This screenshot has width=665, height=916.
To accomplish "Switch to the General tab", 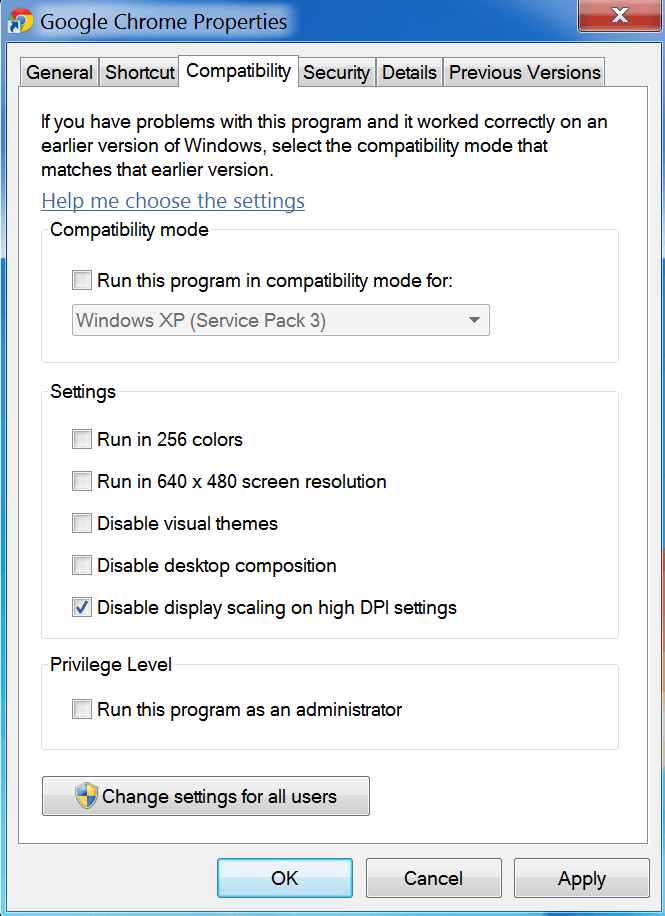I will click(59, 72).
